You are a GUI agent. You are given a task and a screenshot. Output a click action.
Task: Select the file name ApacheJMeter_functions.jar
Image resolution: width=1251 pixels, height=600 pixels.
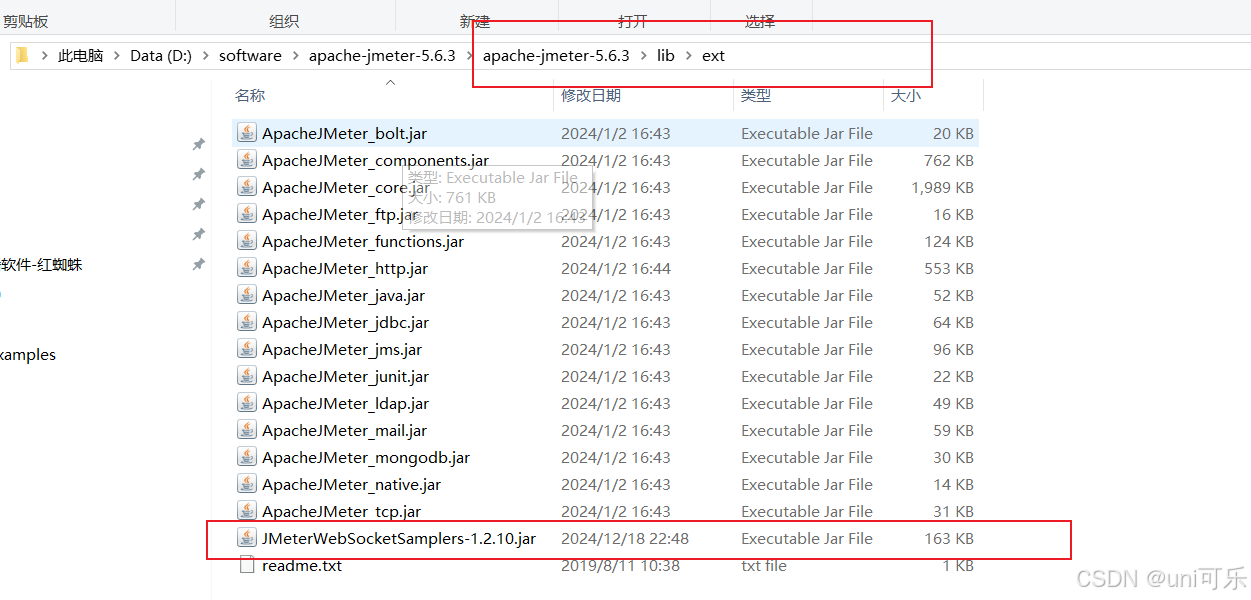pyautogui.click(x=362, y=241)
